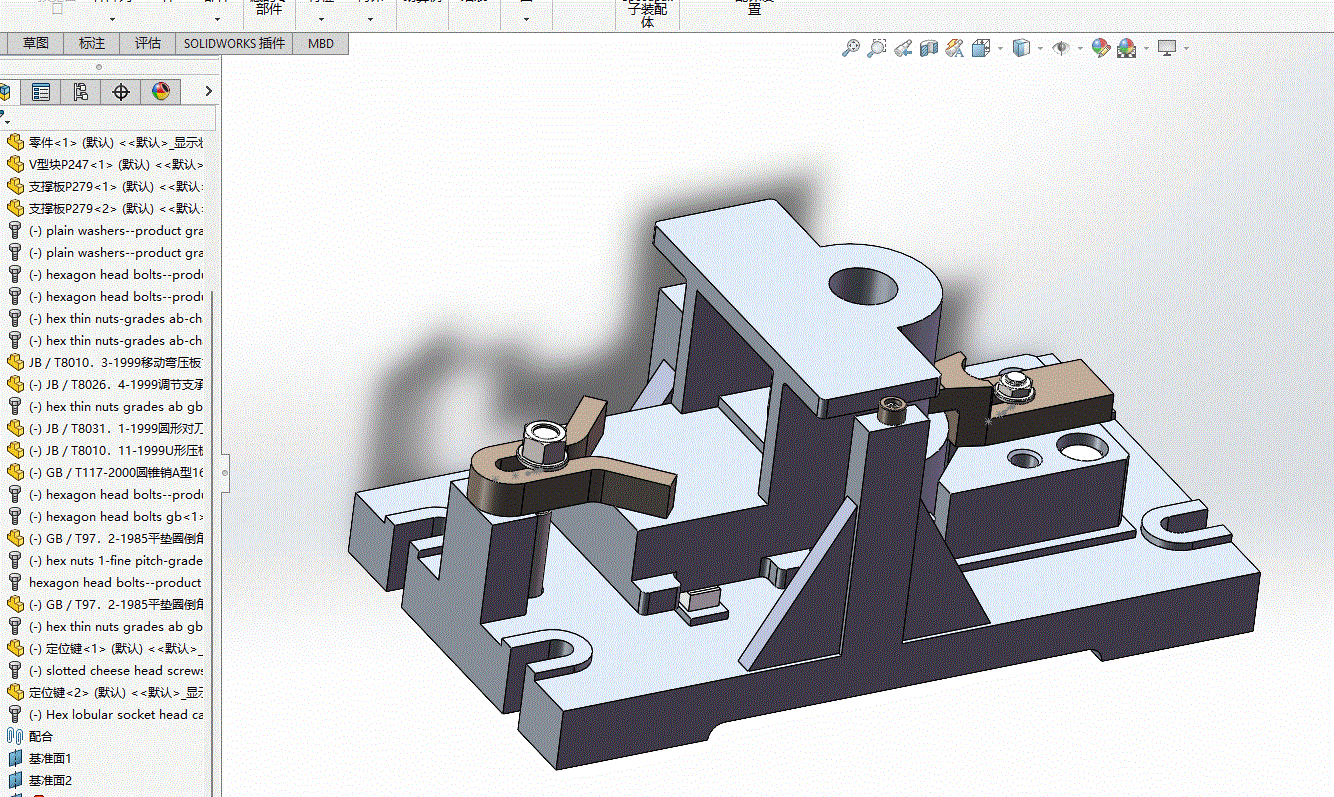This screenshot has height=797, width=1334.
Task: Open the SOLIDWORKS 插件 tab
Action: coord(234,43)
